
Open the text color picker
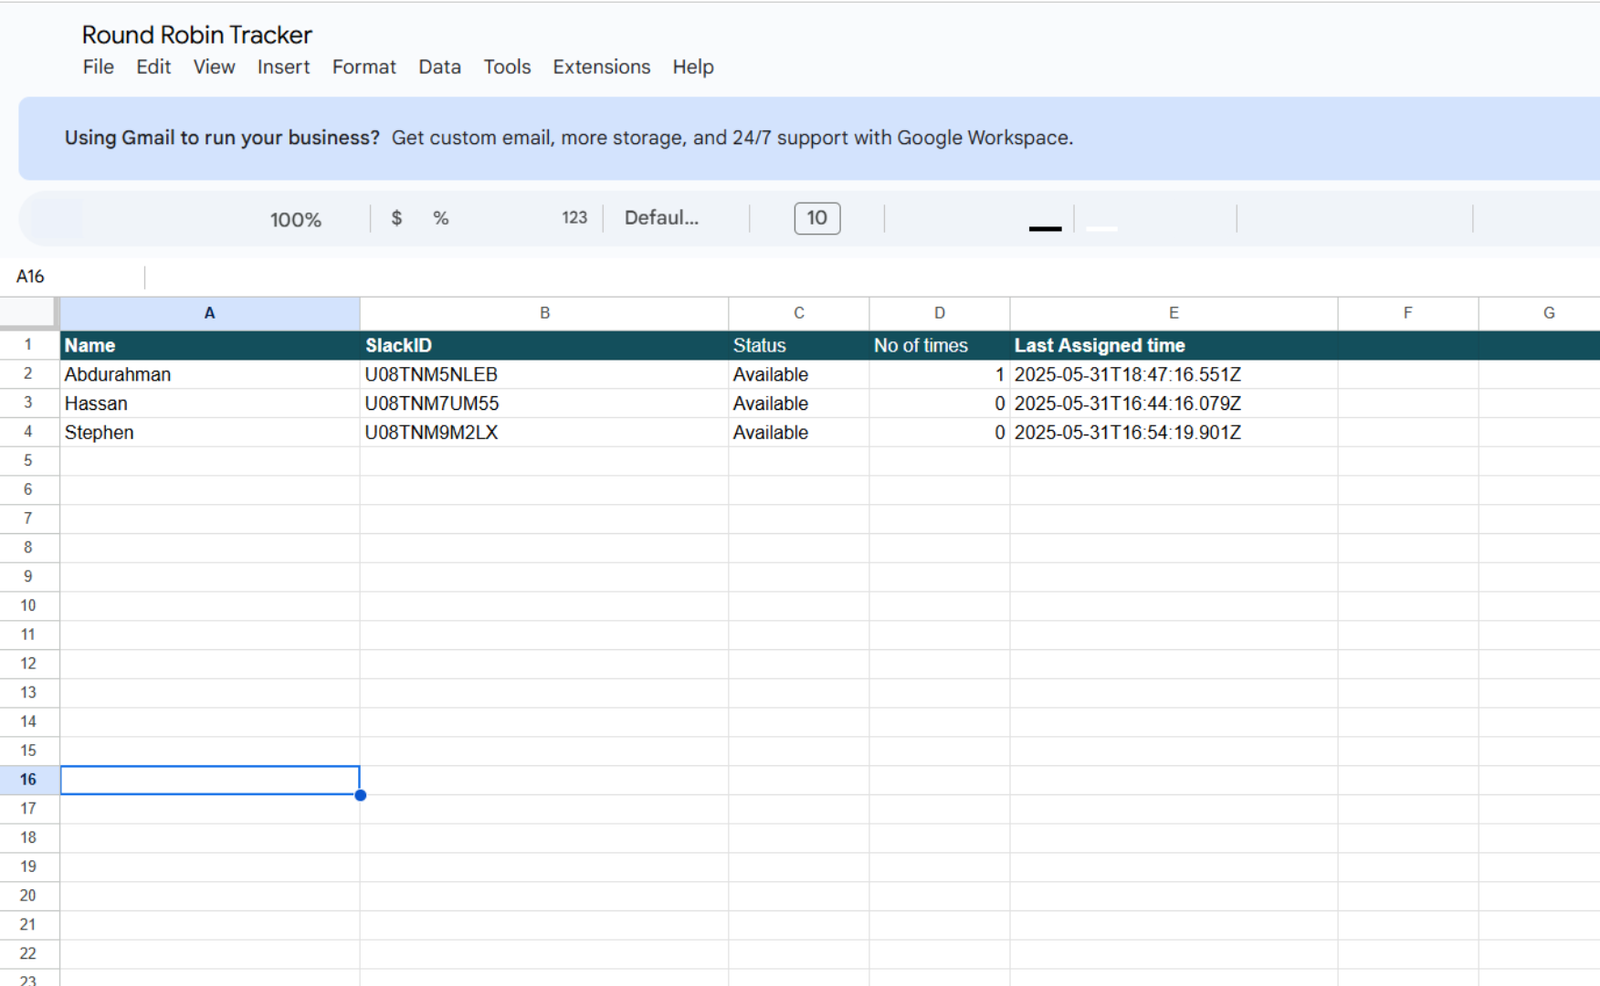point(1045,218)
